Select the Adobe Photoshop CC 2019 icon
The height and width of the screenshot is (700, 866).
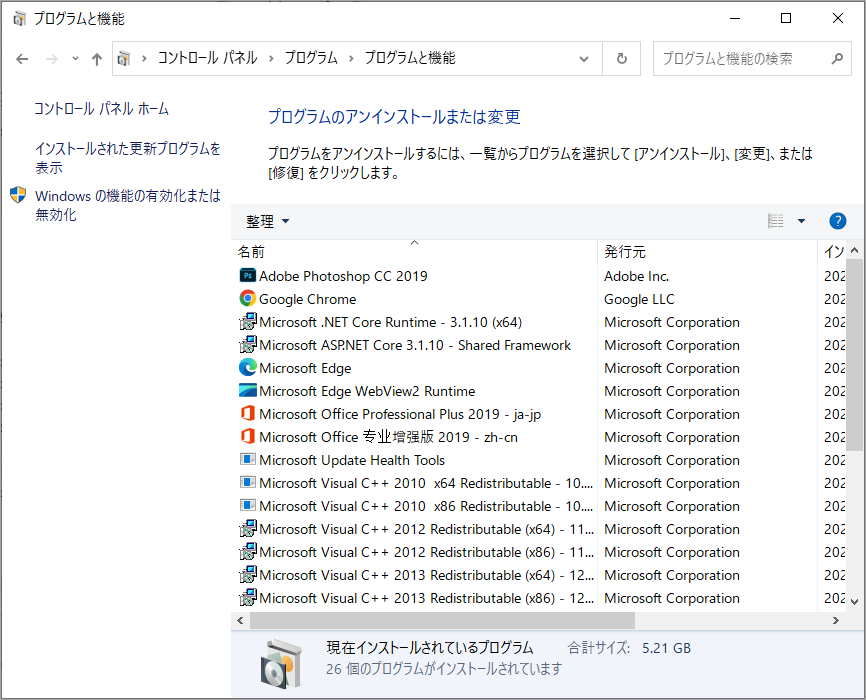[x=246, y=276]
